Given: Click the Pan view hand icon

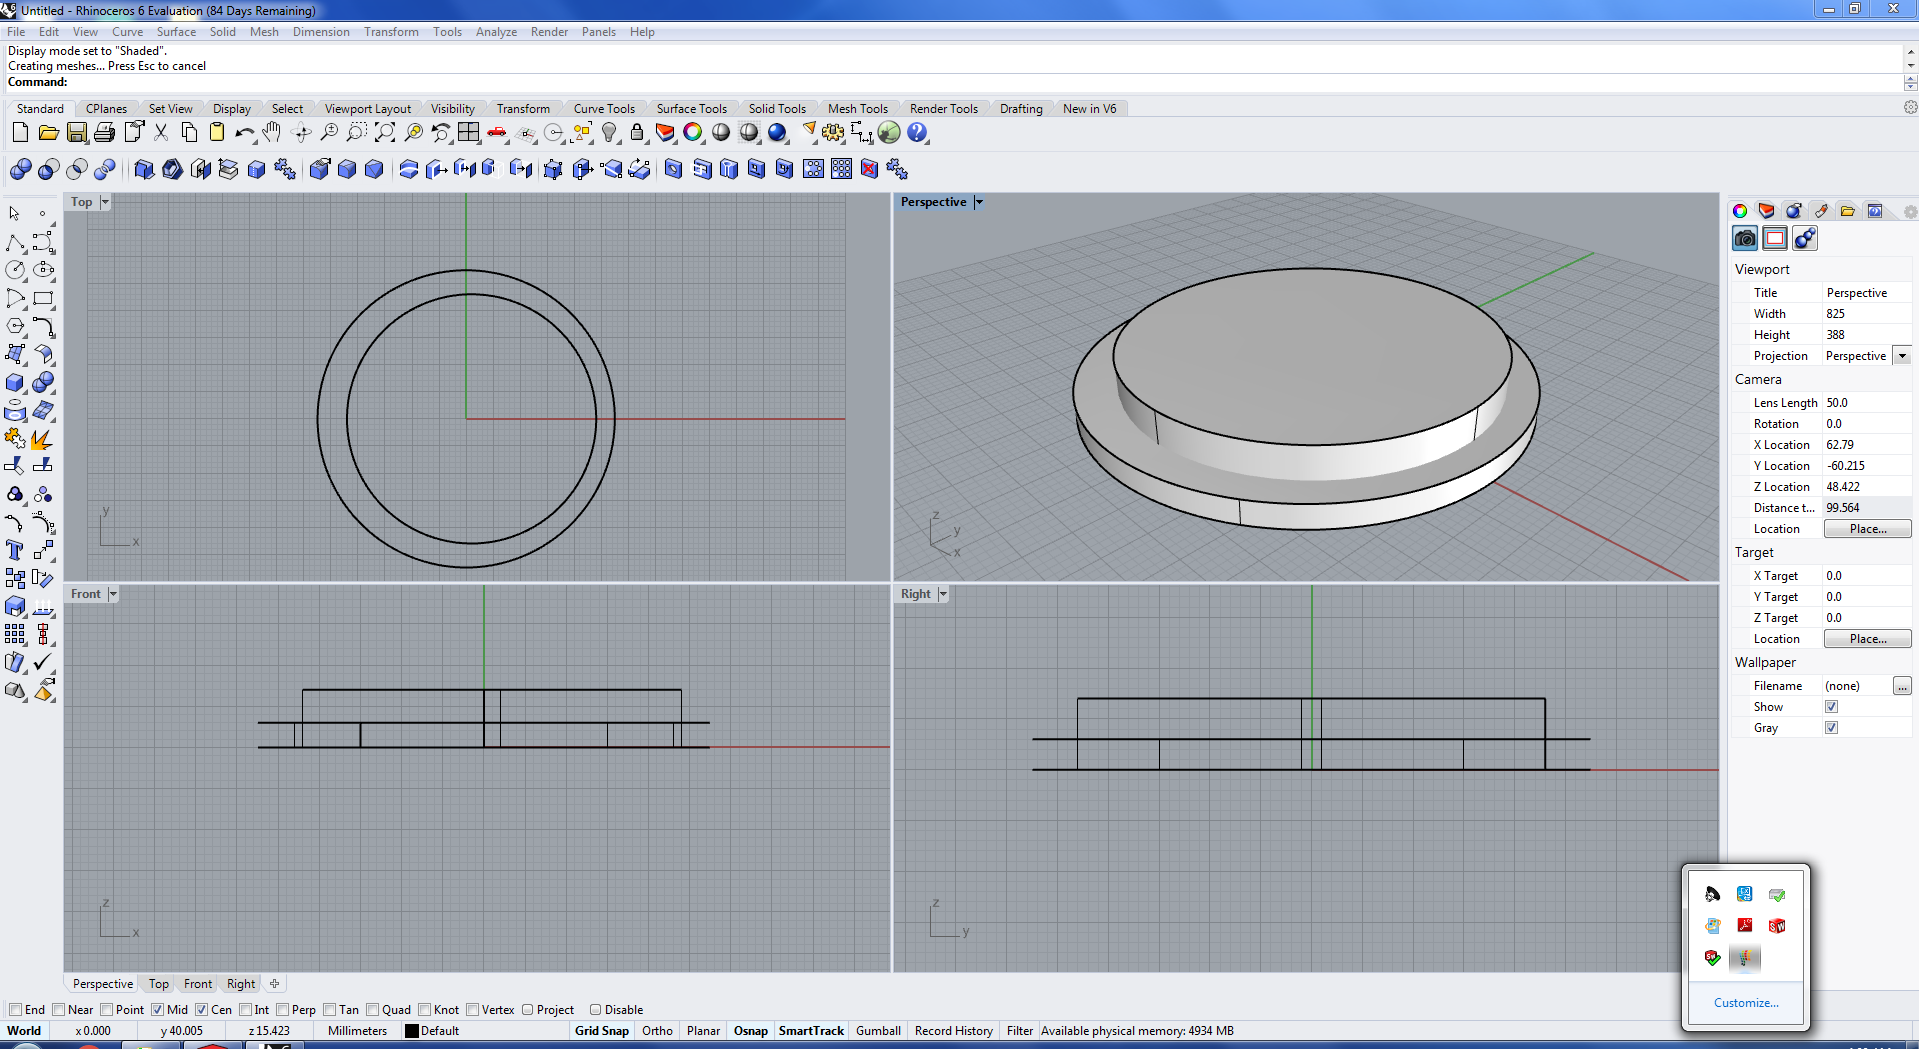Looking at the screenshot, I should point(272,132).
